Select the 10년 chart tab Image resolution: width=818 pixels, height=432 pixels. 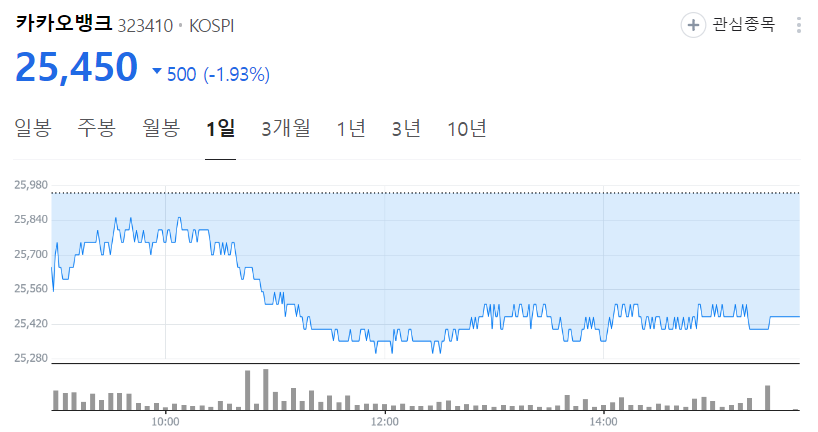(467, 128)
